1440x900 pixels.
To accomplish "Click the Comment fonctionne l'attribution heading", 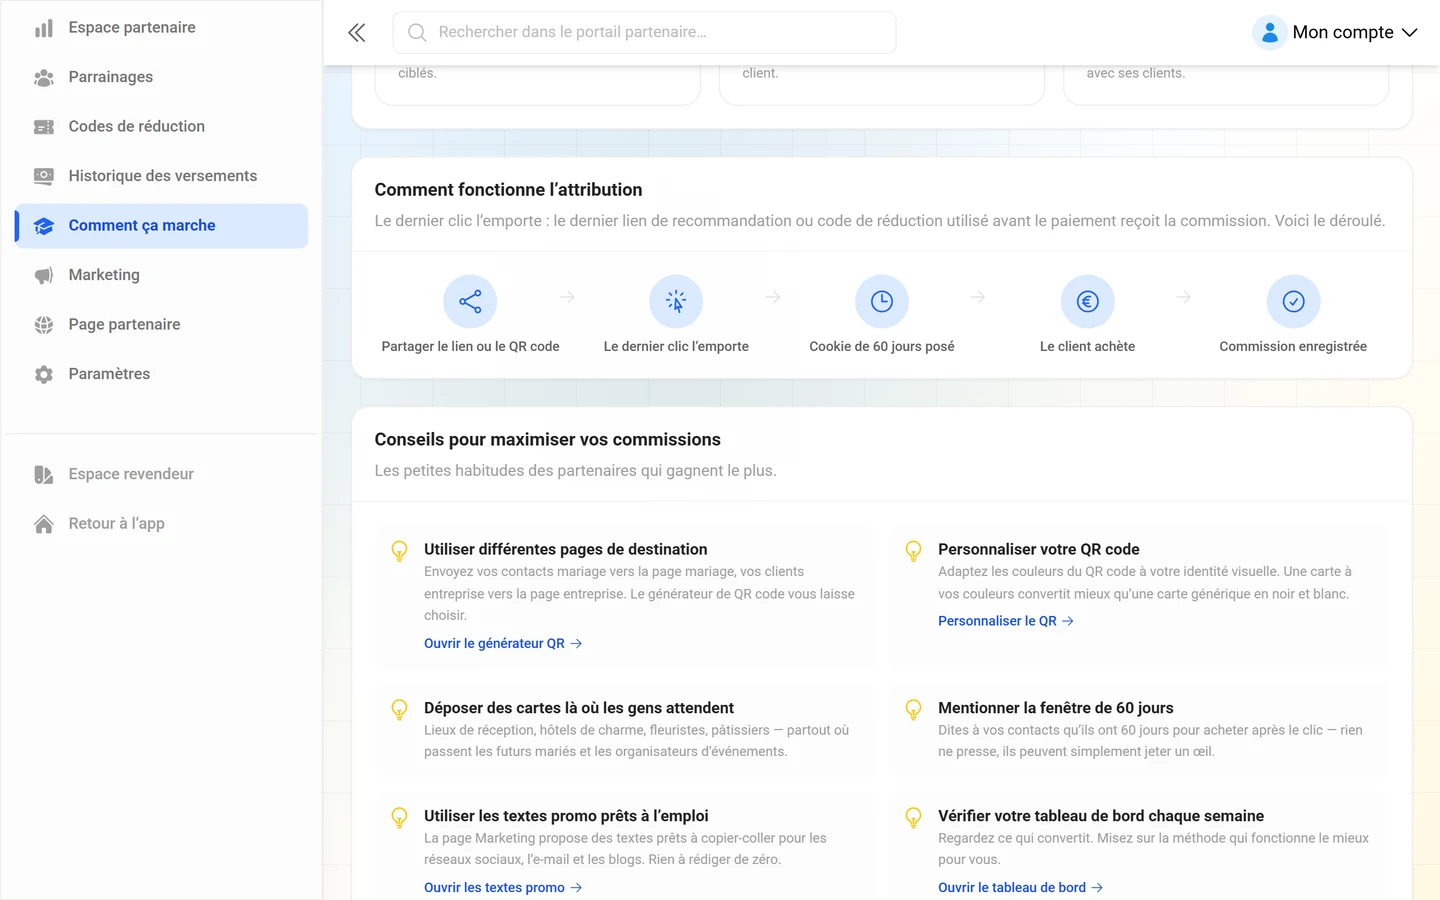I will (508, 190).
